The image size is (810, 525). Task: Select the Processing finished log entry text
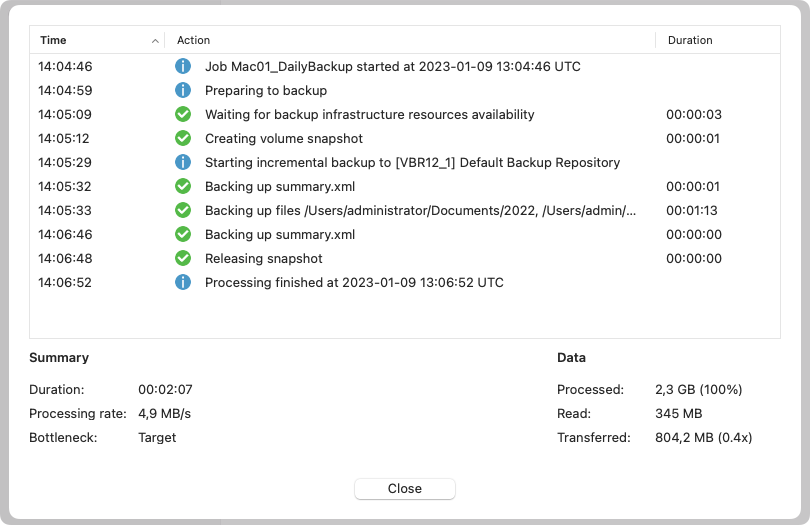[354, 283]
